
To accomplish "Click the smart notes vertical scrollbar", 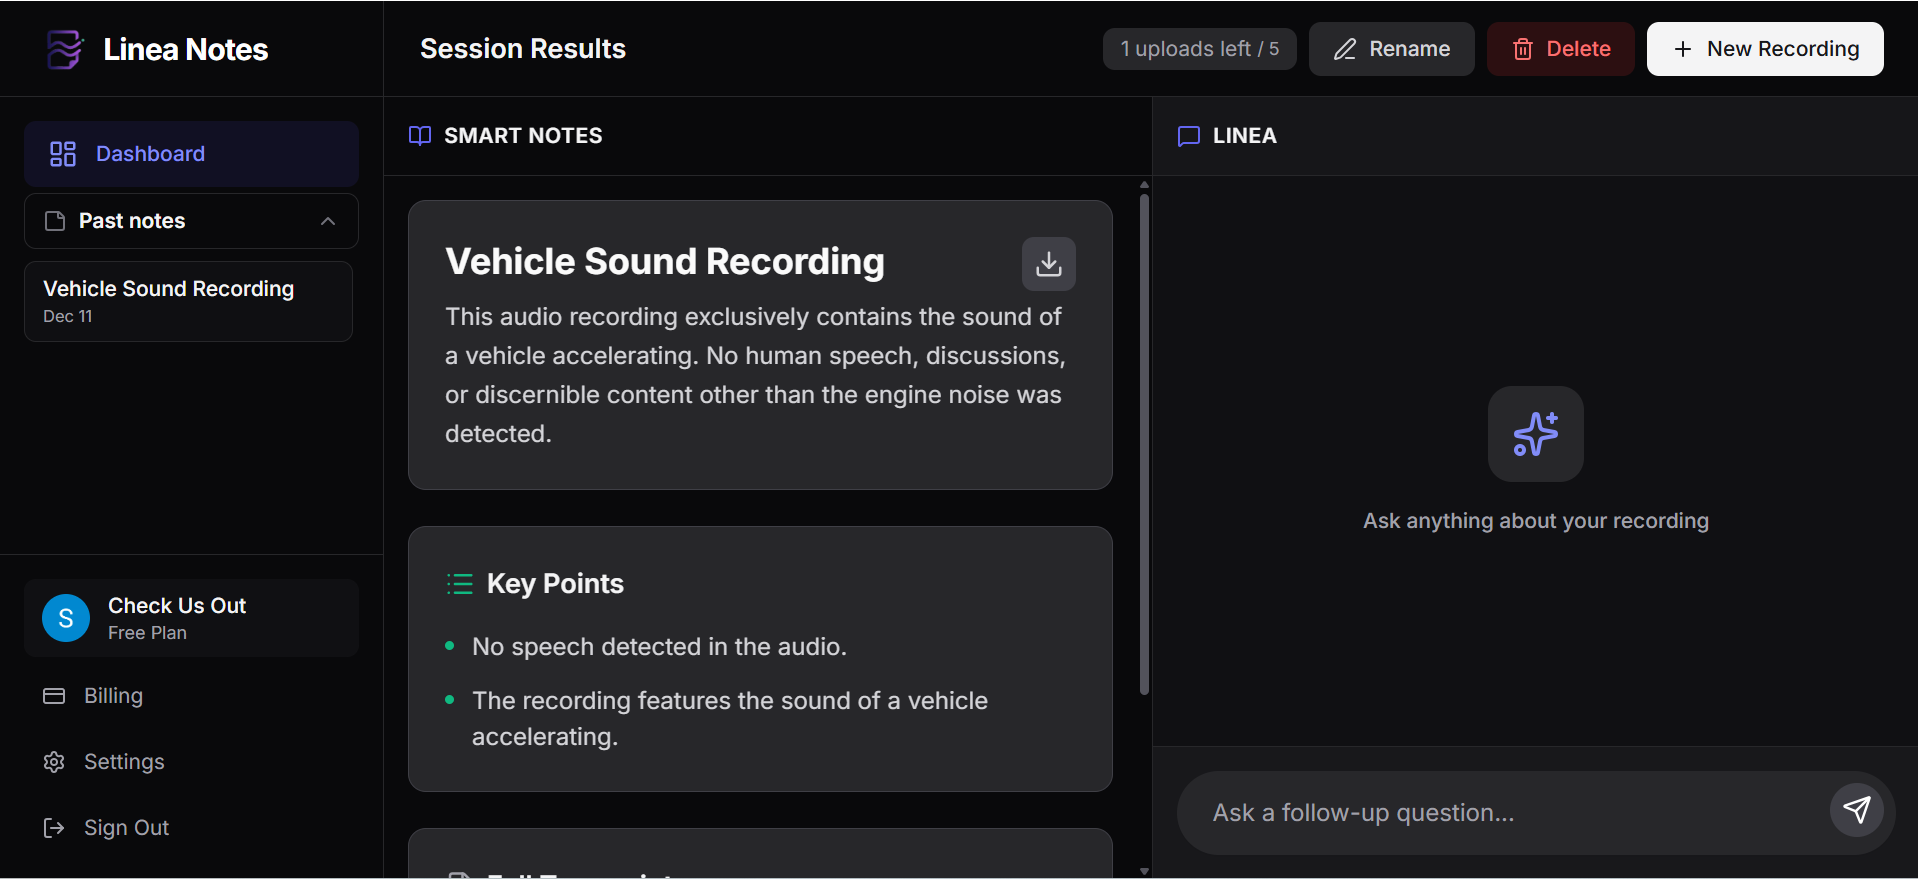I will pyautogui.click(x=1144, y=440).
